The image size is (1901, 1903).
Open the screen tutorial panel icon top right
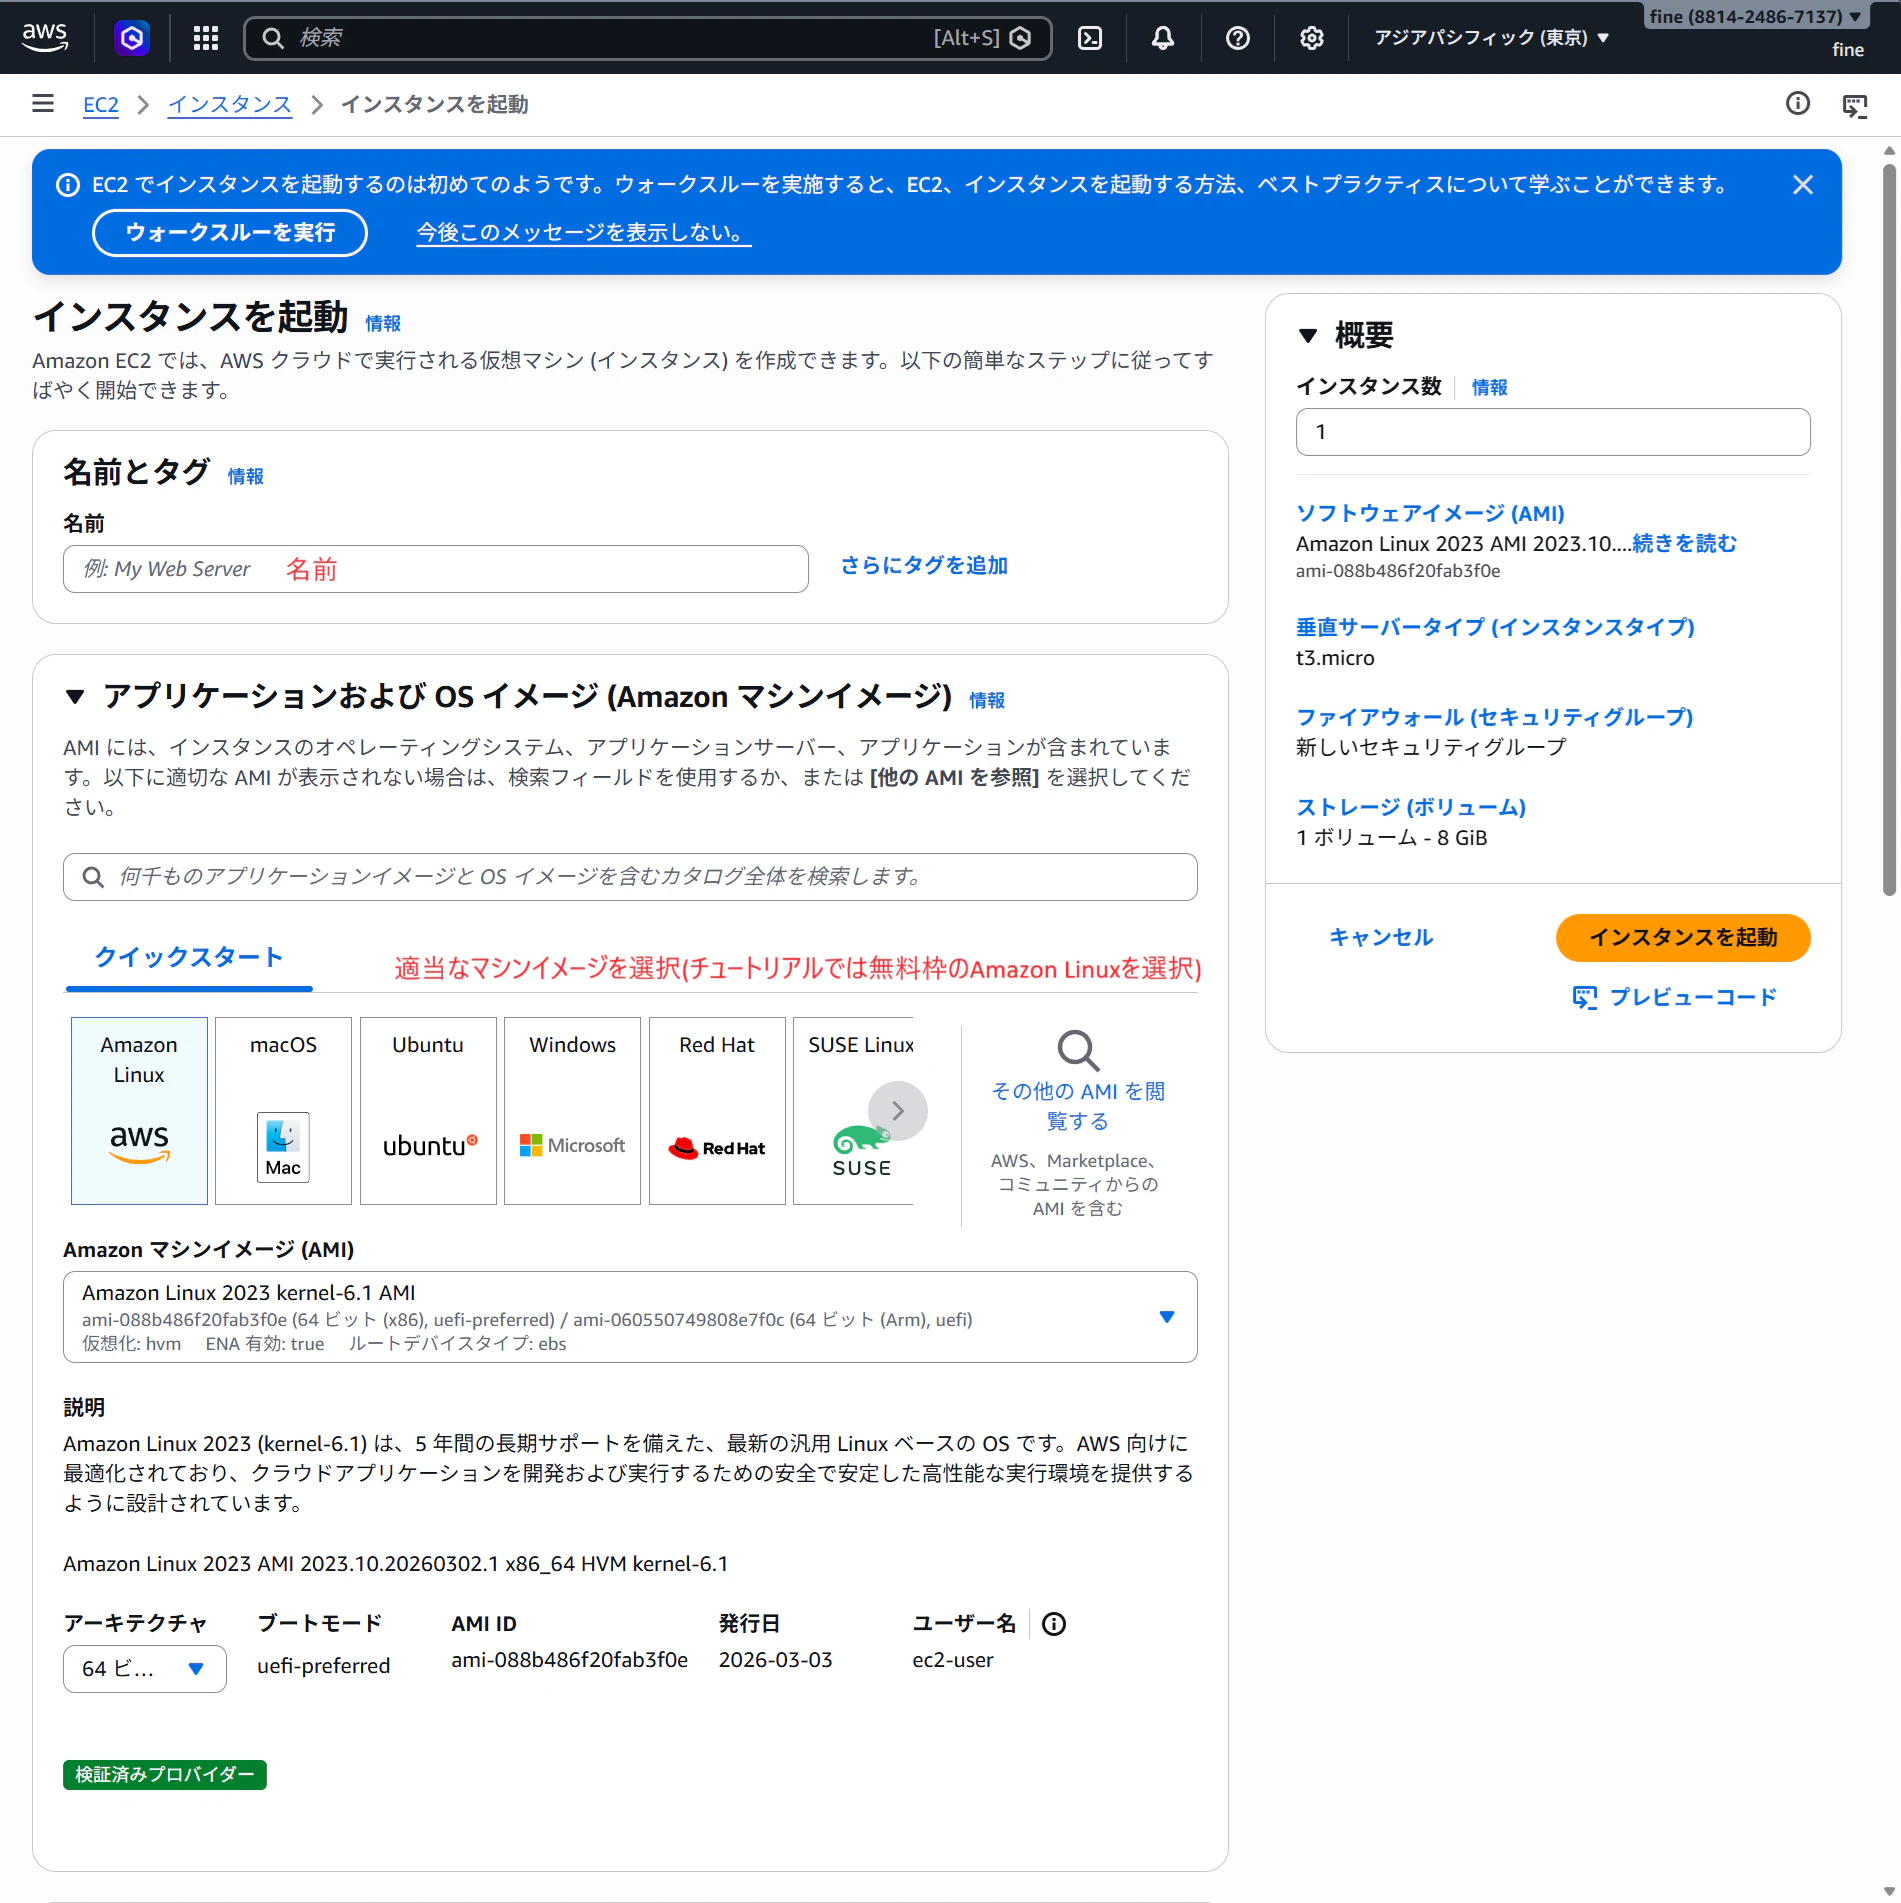pos(1855,105)
